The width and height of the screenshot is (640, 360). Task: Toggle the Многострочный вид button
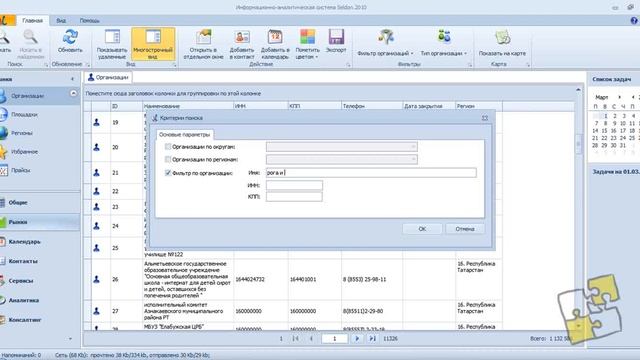153,44
